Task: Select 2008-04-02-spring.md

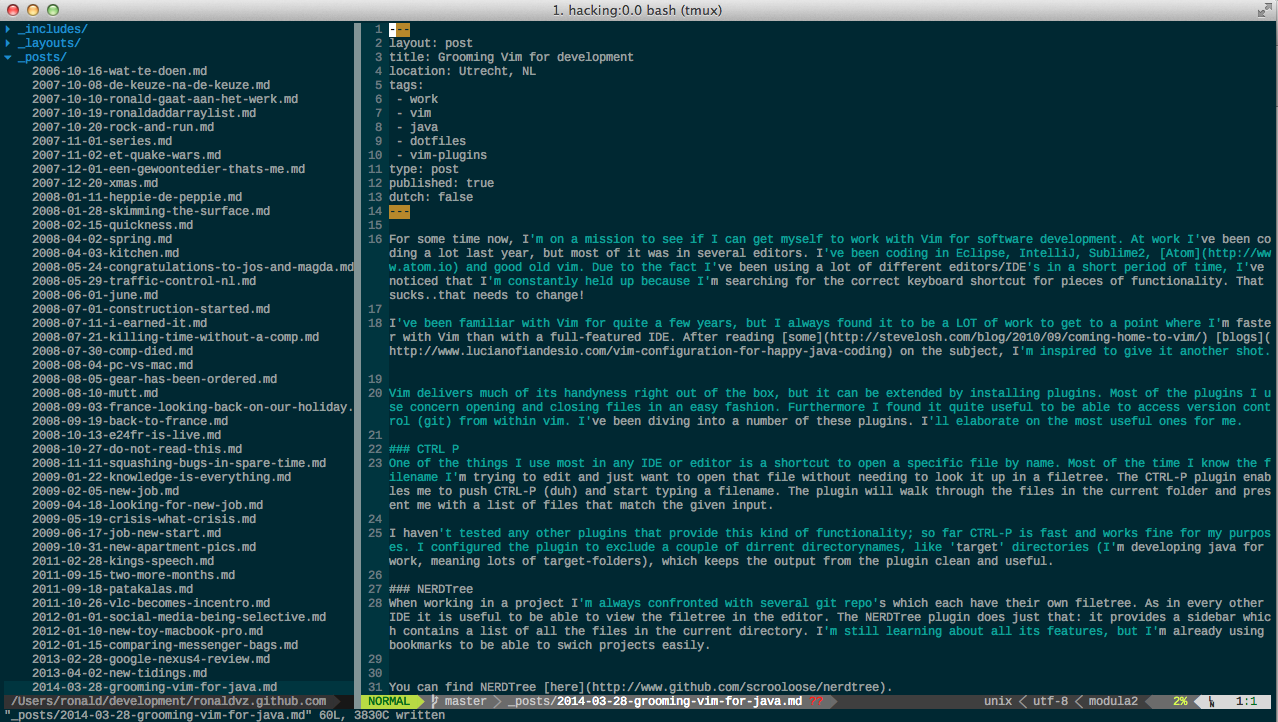Action: (x=102, y=239)
